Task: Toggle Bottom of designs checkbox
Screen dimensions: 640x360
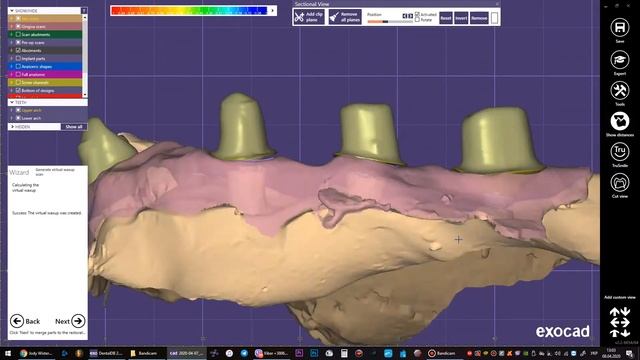Action: coord(18,90)
